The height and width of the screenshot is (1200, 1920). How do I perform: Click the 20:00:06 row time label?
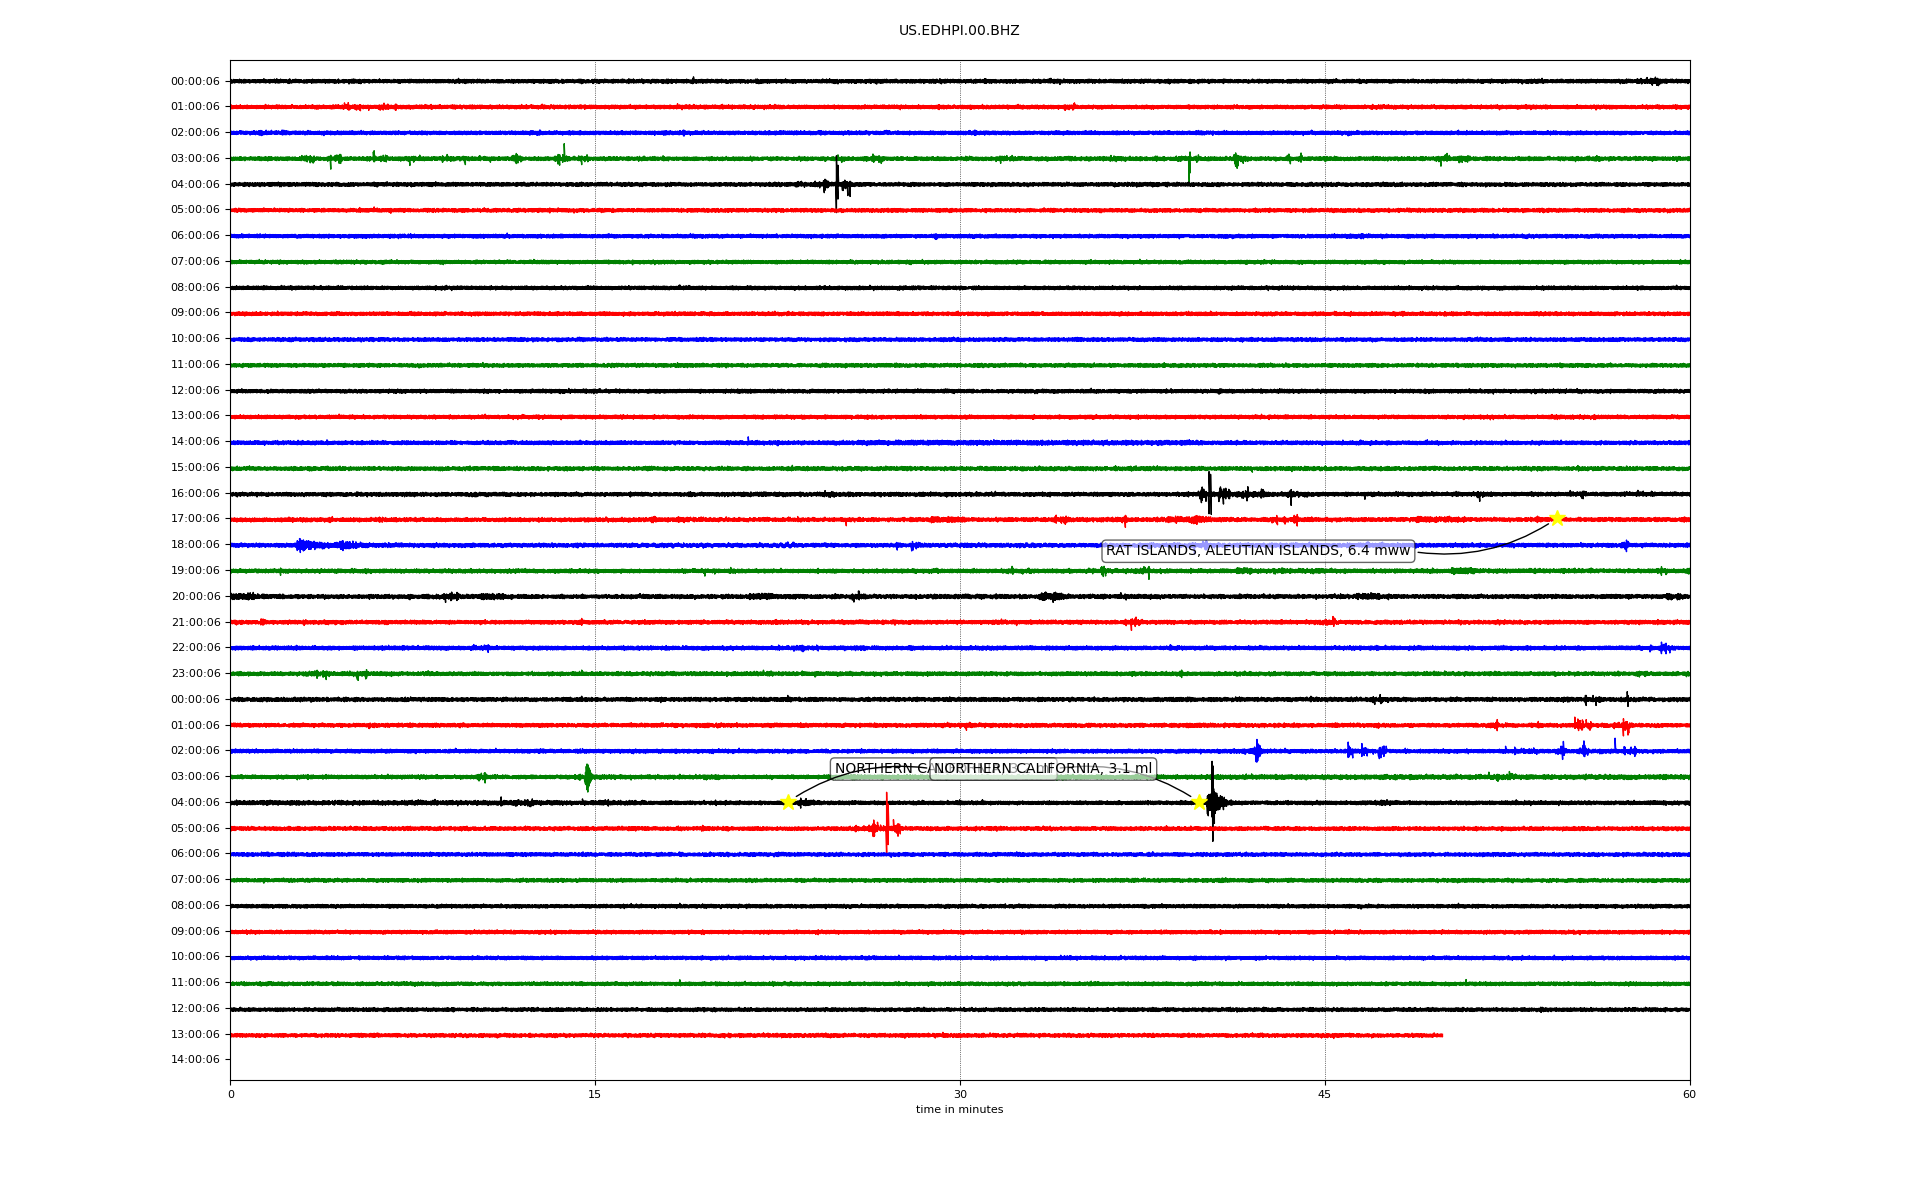tap(195, 596)
